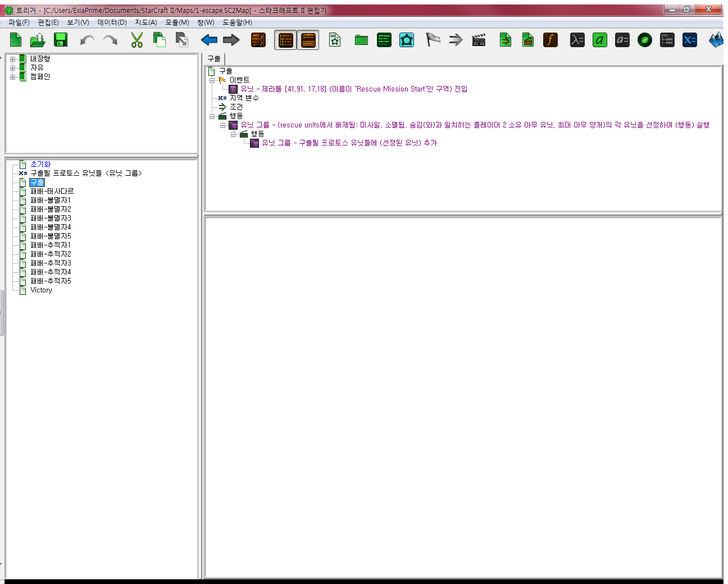The width and height of the screenshot is (728, 584).
Task: Click the green page with clapper icon
Action: pyautogui.click(x=528, y=40)
